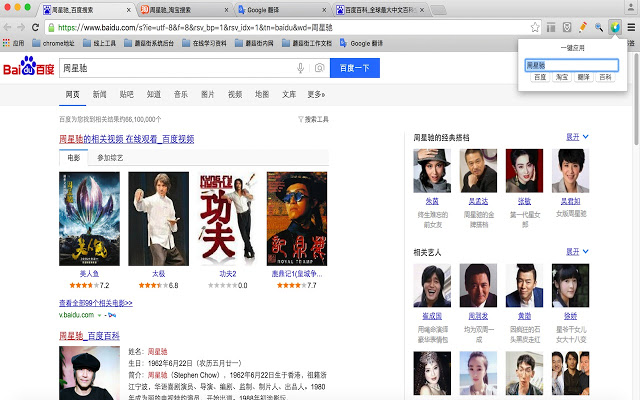The width and height of the screenshot is (640, 400).
Task: Open the apps grid shortcut in bookmarks bar
Action: 14,43
